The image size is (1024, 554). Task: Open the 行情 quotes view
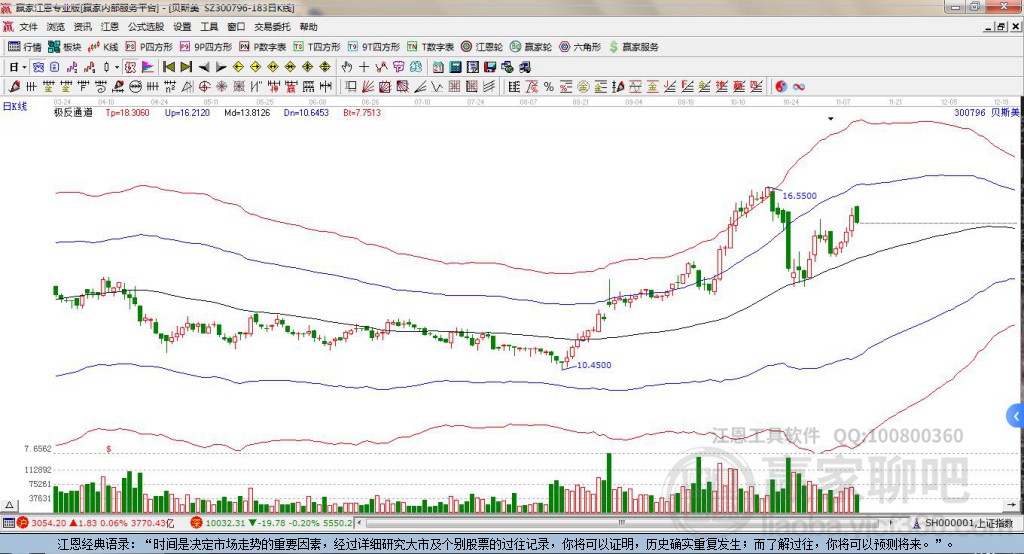[24, 47]
